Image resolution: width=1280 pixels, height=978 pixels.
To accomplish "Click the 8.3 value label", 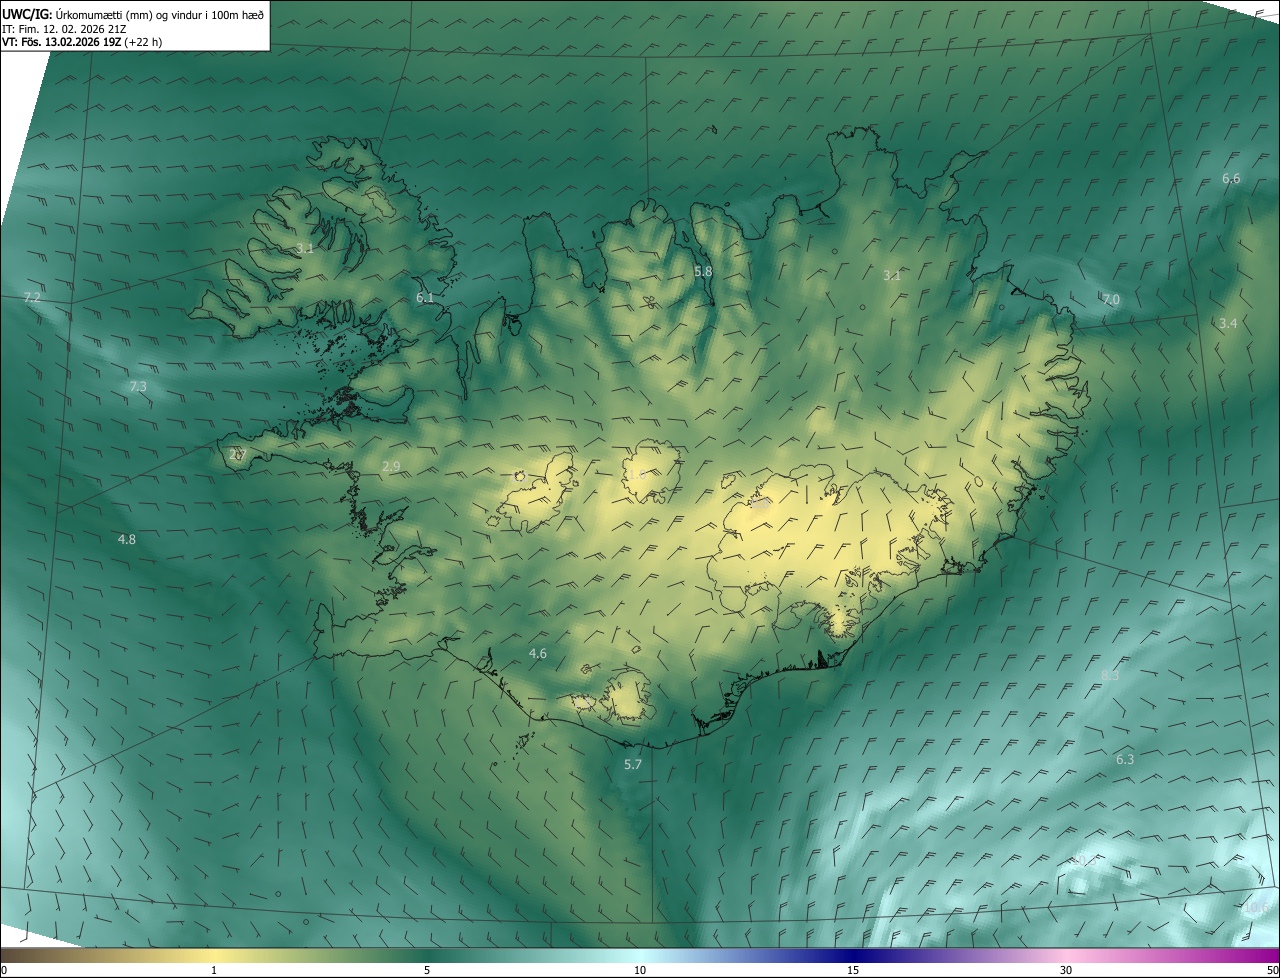I will coord(1110,675).
